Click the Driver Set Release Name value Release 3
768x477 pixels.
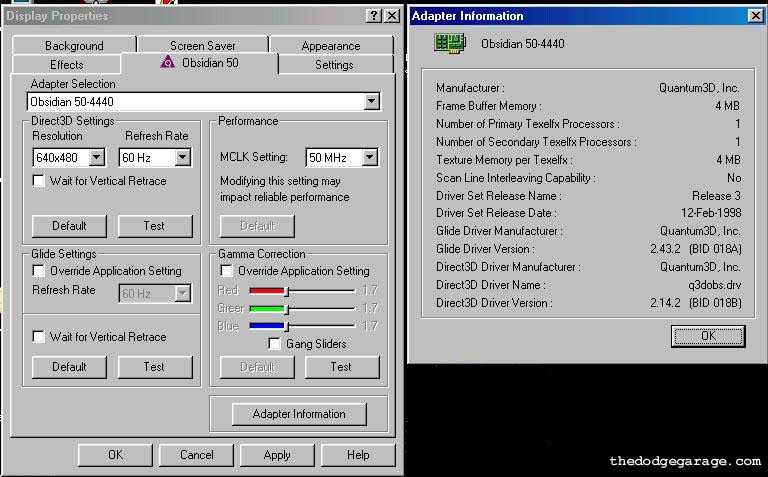click(716, 195)
